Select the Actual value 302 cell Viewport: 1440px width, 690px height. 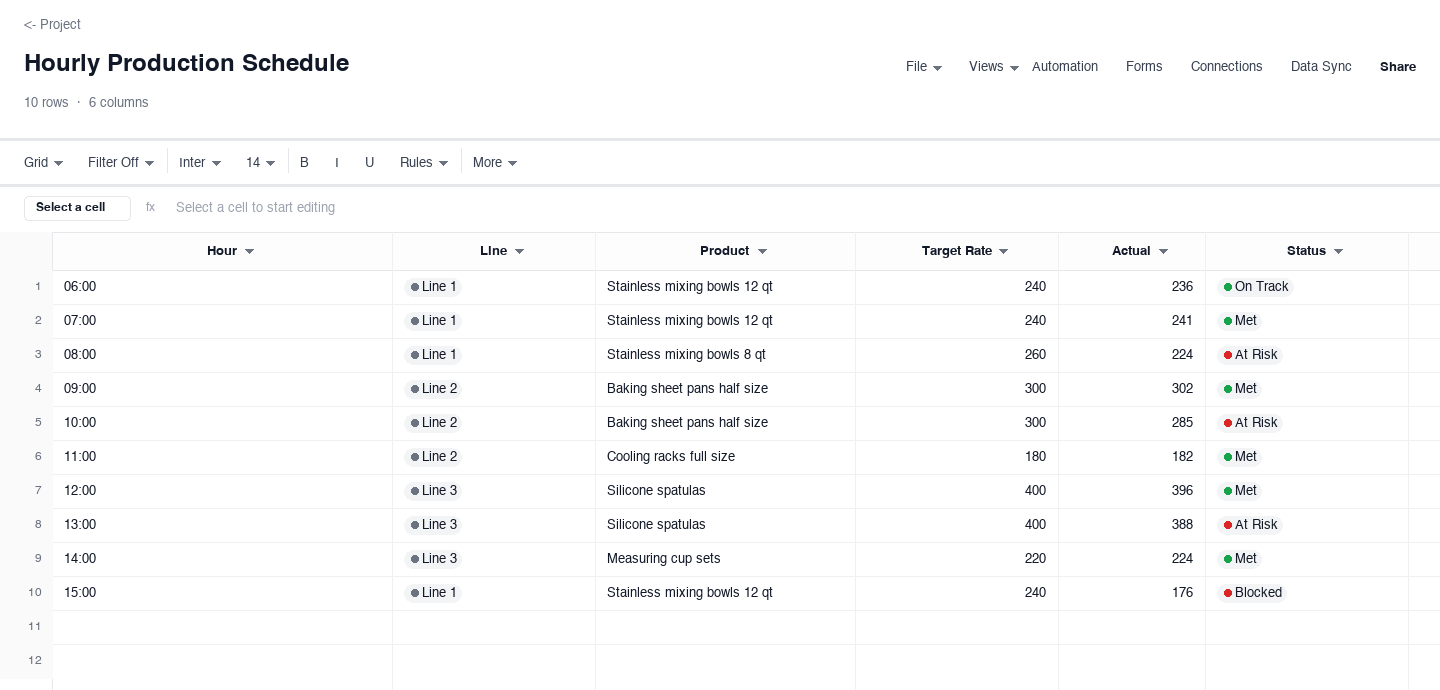point(1132,389)
